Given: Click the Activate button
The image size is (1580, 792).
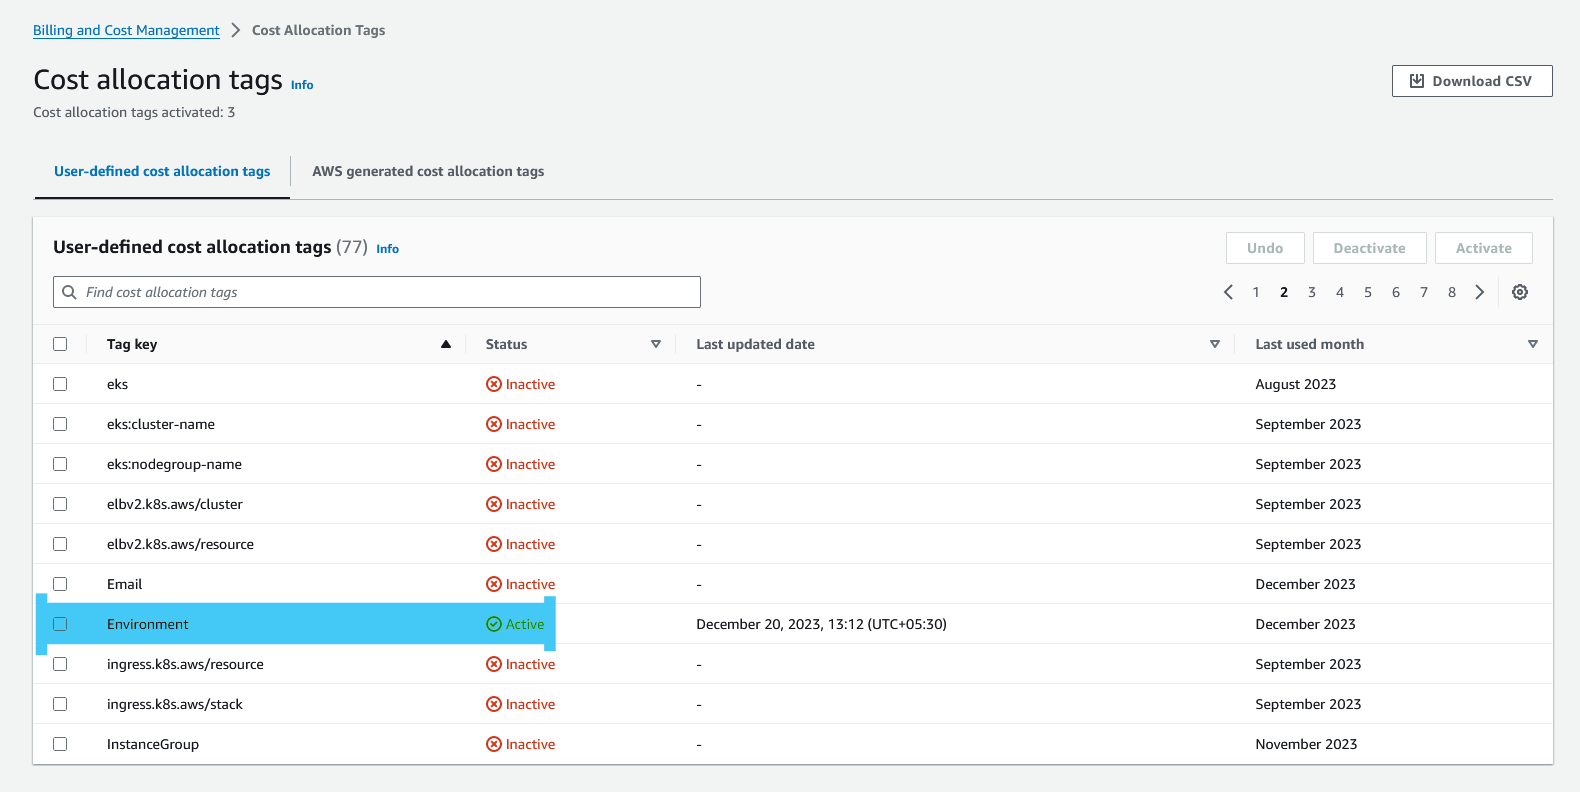Looking at the screenshot, I should click(1484, 248).
